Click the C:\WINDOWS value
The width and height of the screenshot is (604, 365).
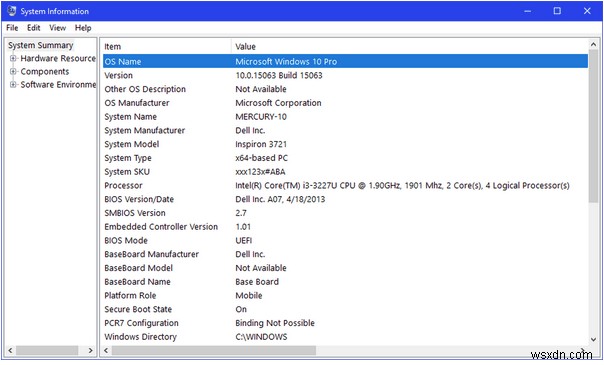coord(261,337)
